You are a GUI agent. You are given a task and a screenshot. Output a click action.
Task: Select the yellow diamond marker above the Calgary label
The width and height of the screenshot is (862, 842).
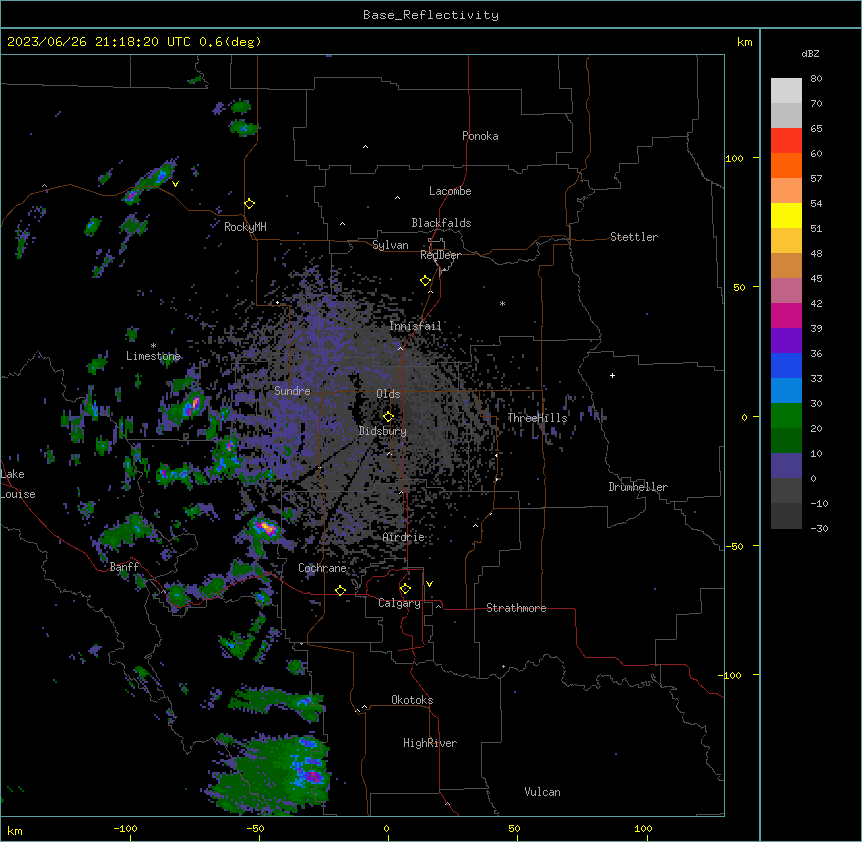[406, 589]
